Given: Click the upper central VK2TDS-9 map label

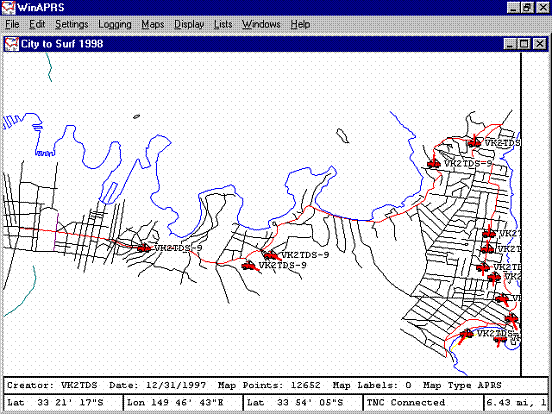Looking at the screenshot, I should point(305,255).
